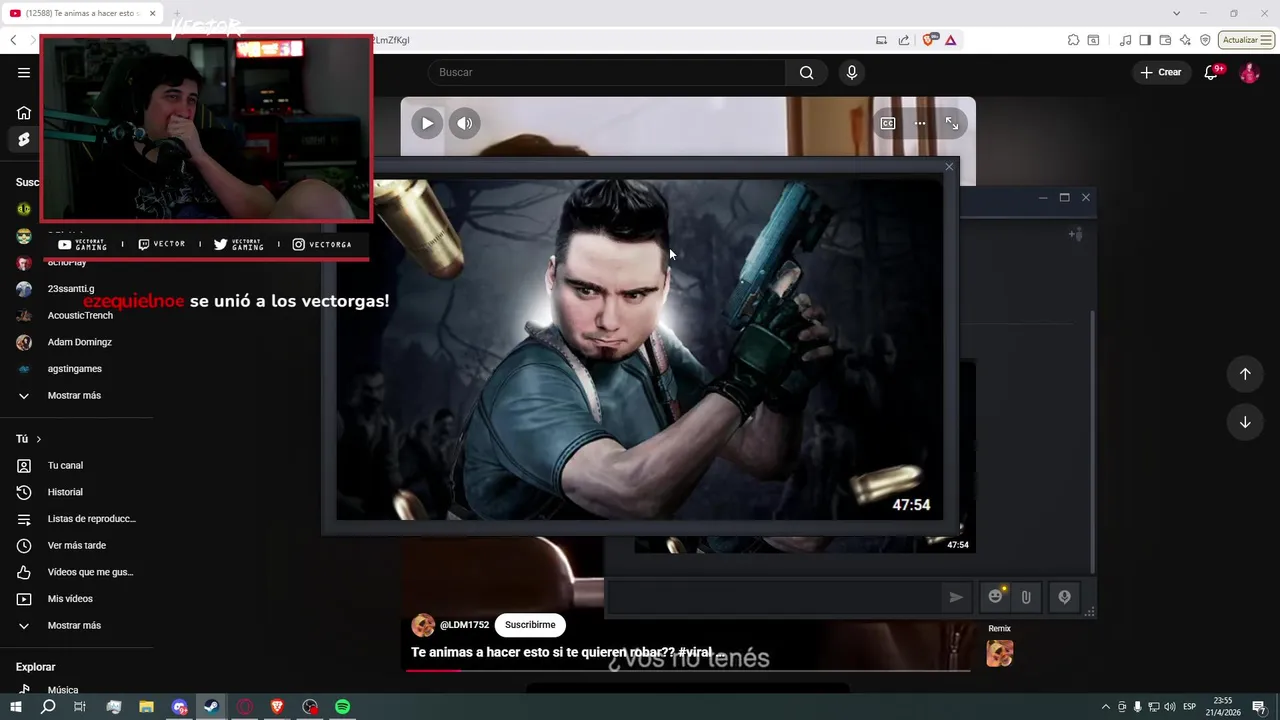Mute the Shorts video volume
This screenshot has height=720, width=1280.
coord(464,123)
